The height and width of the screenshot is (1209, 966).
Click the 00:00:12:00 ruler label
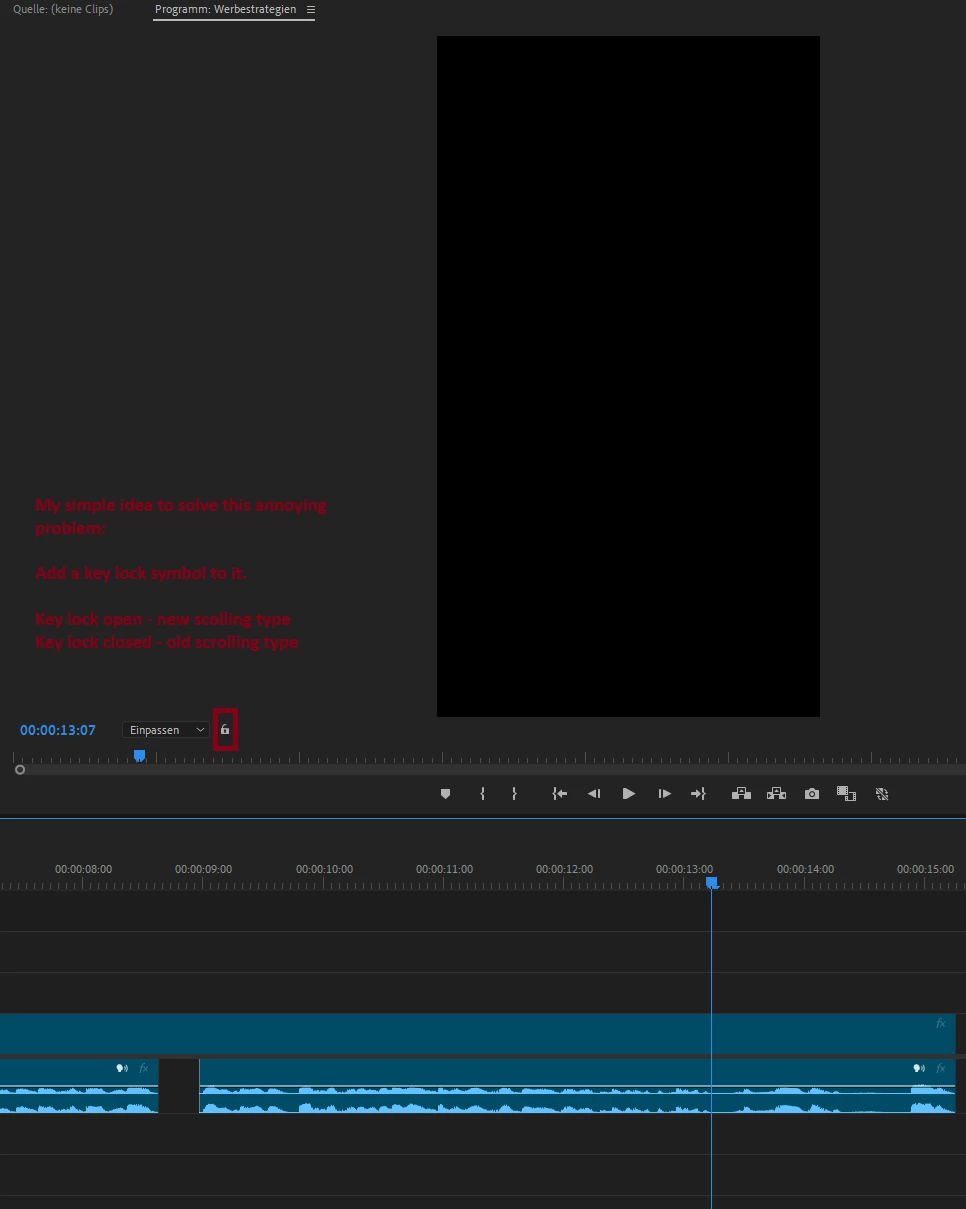tap(564, 869)
